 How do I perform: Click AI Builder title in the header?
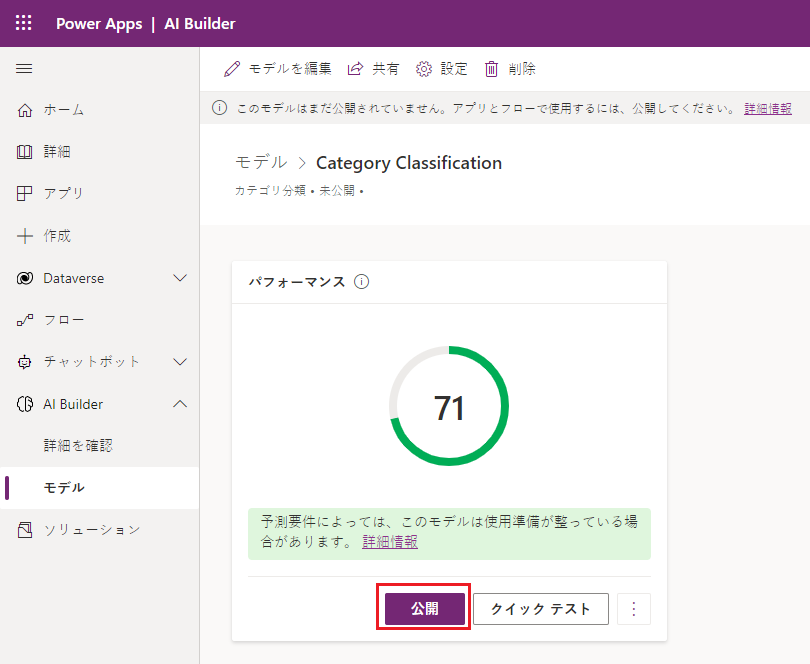[200, 24]
